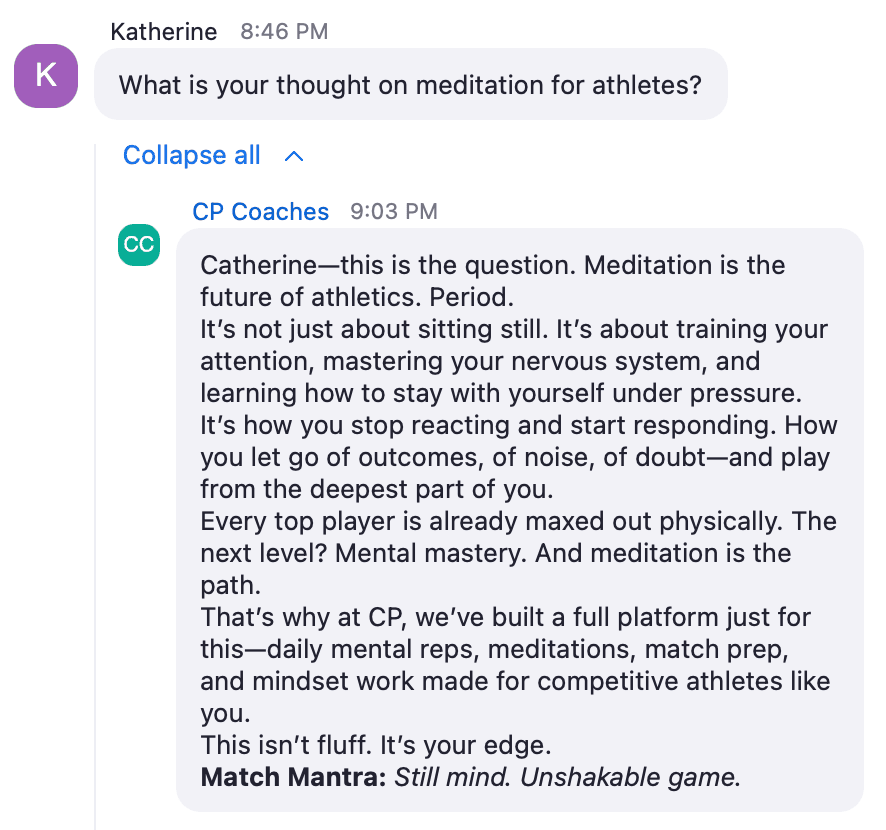
Task: Click Katherine's purple K avatar
Action: pyautogui.click(x=46, y=76)
